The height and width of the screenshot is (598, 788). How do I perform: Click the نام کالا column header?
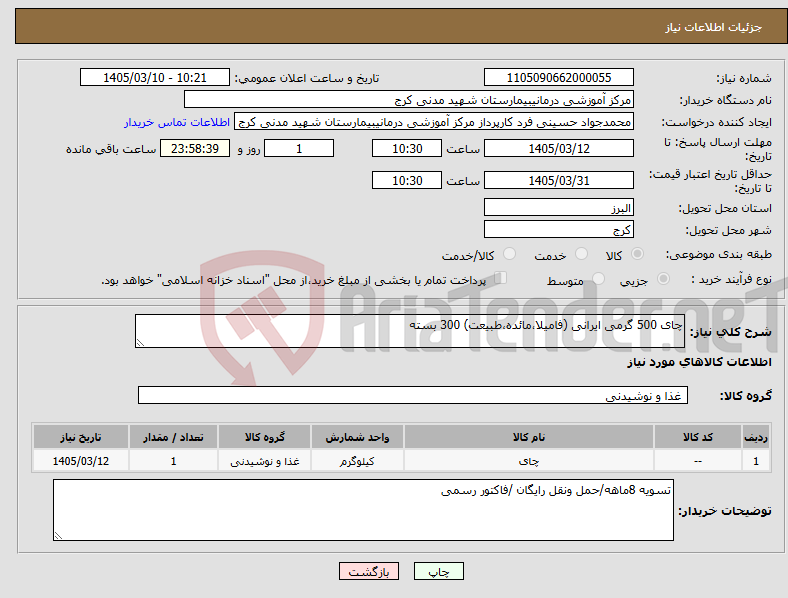coord(529,437)
